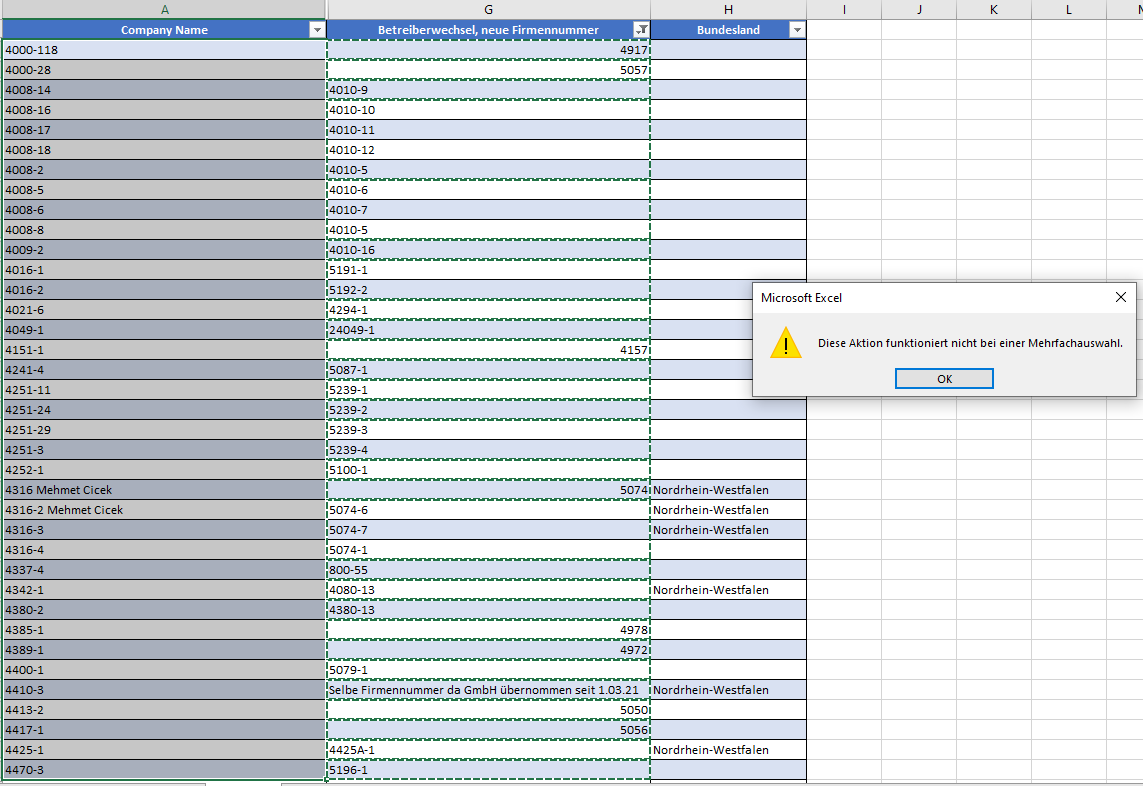The height and width of the screenshot is (786, 1143).
Task: Select the entire column A header
Action: (x=163, y=9)
